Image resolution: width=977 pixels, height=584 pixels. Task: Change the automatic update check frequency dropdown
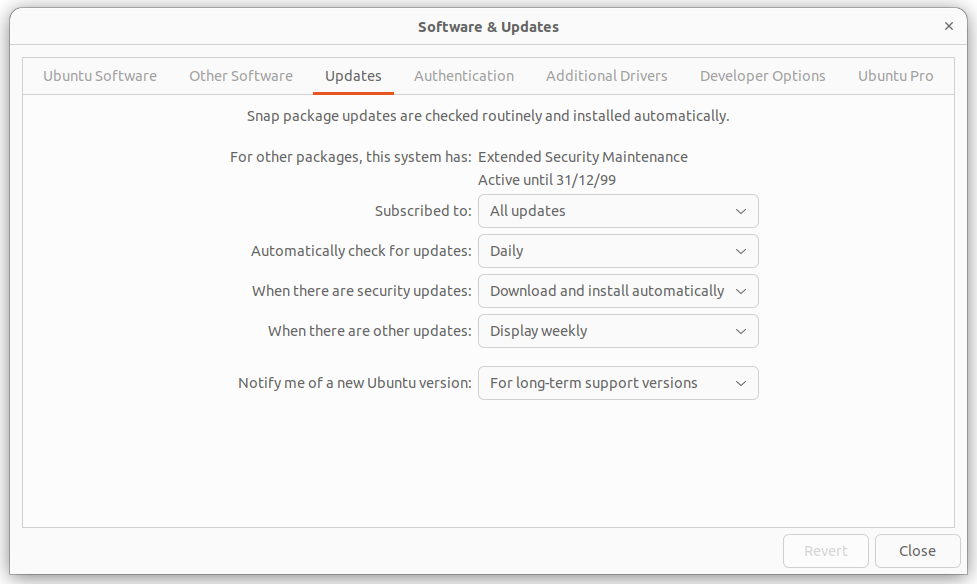[618, 251]
